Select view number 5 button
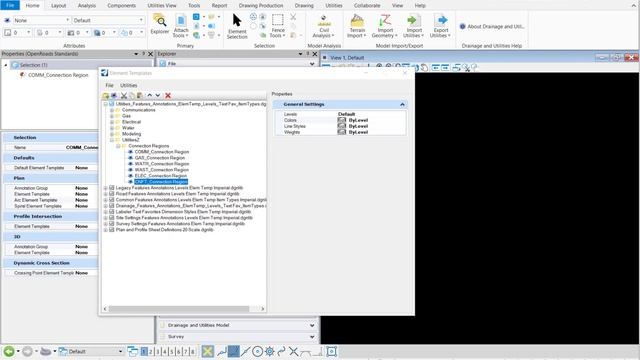 coord(172,351)
